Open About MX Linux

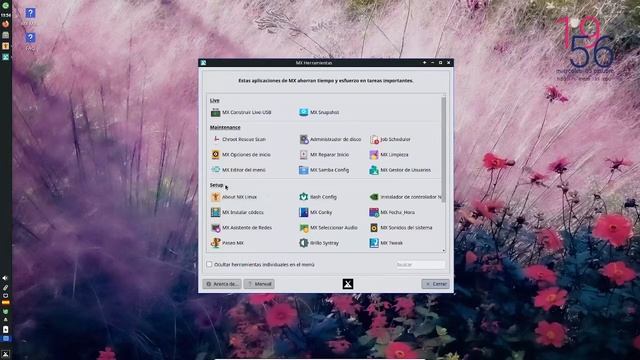coord(233,197)
